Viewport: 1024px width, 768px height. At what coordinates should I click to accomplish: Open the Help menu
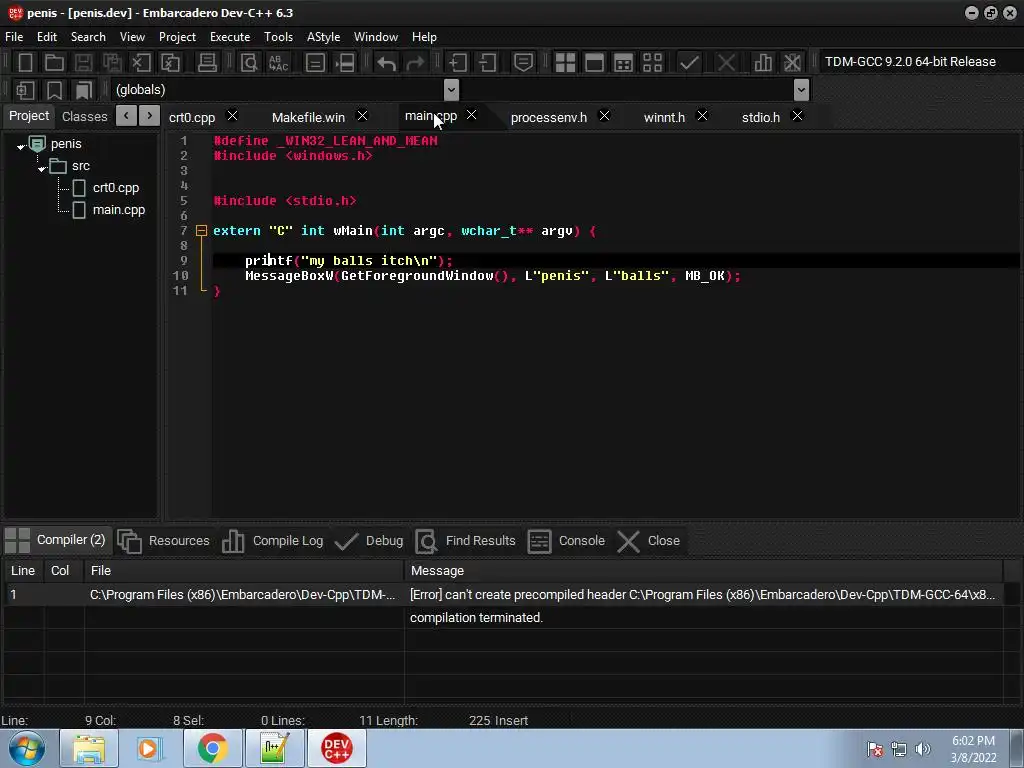tap(424, 37)
